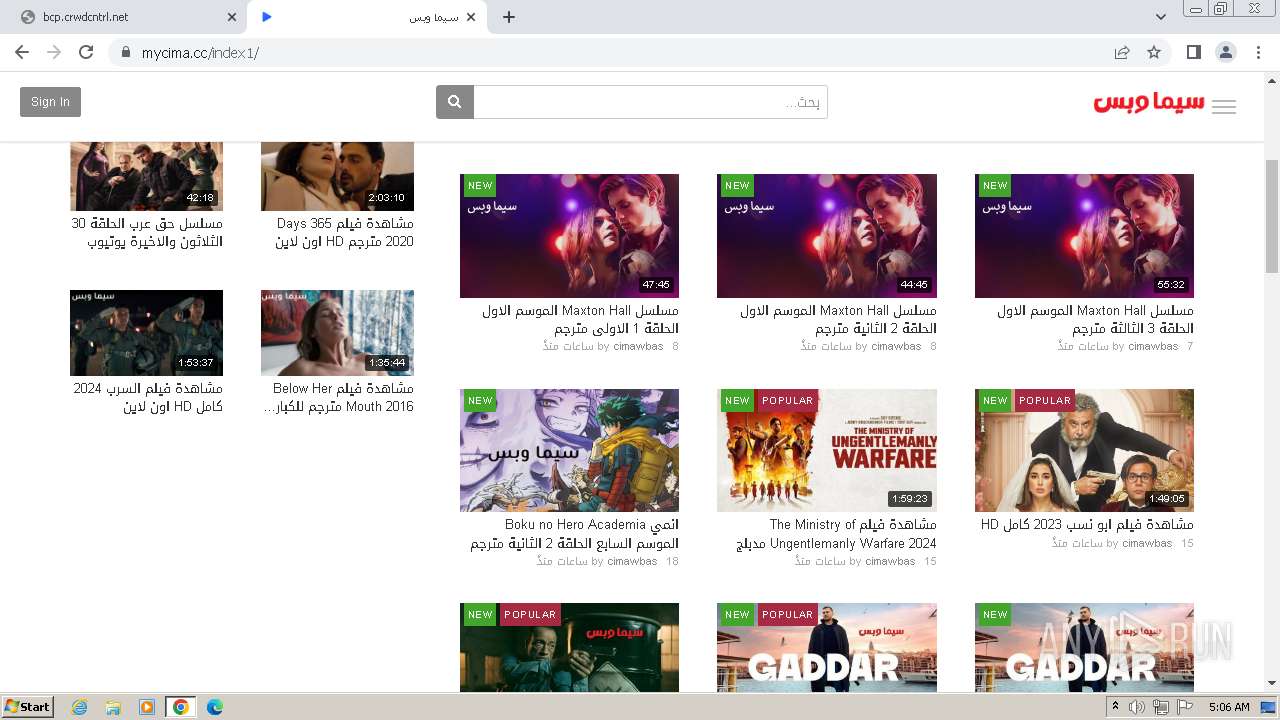Open the 365 Days 2020 sidebar thumbnail
The image size is (1280, 720).
(337, 176)
